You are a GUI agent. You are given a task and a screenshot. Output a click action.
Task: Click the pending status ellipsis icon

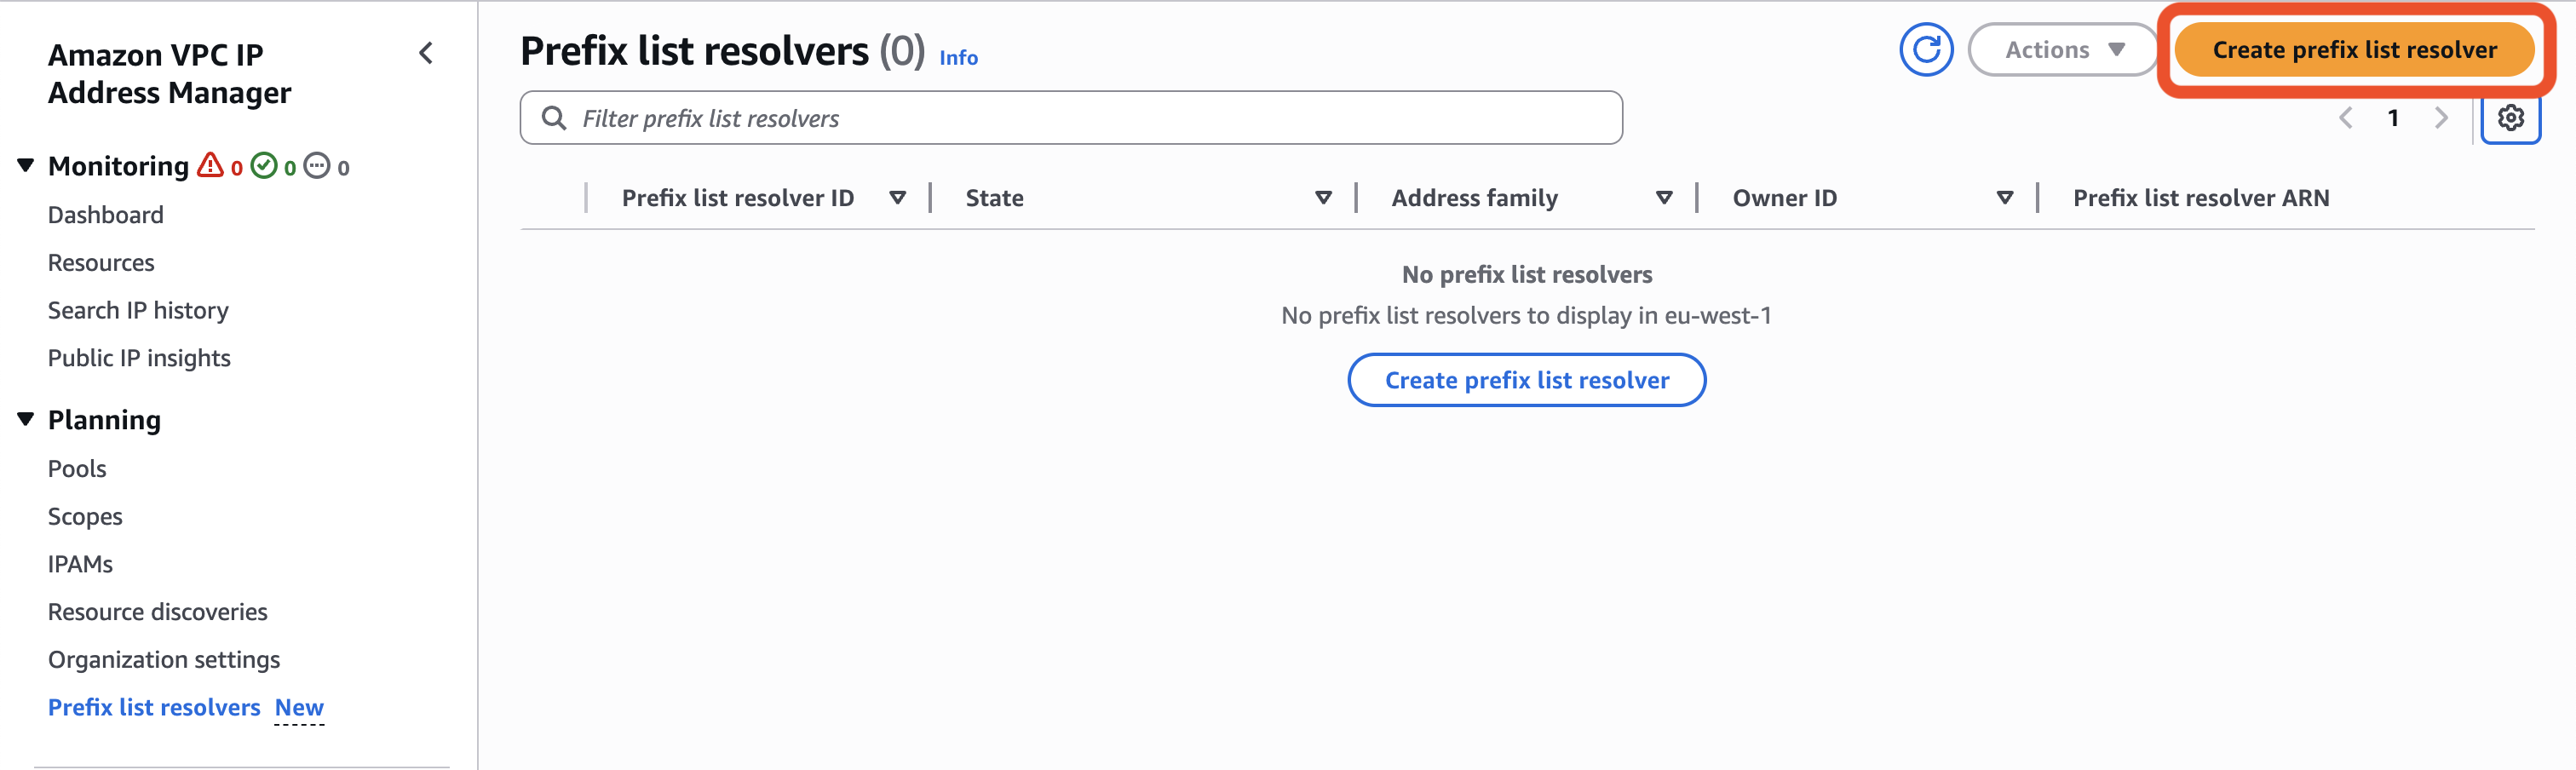(317, 165)
